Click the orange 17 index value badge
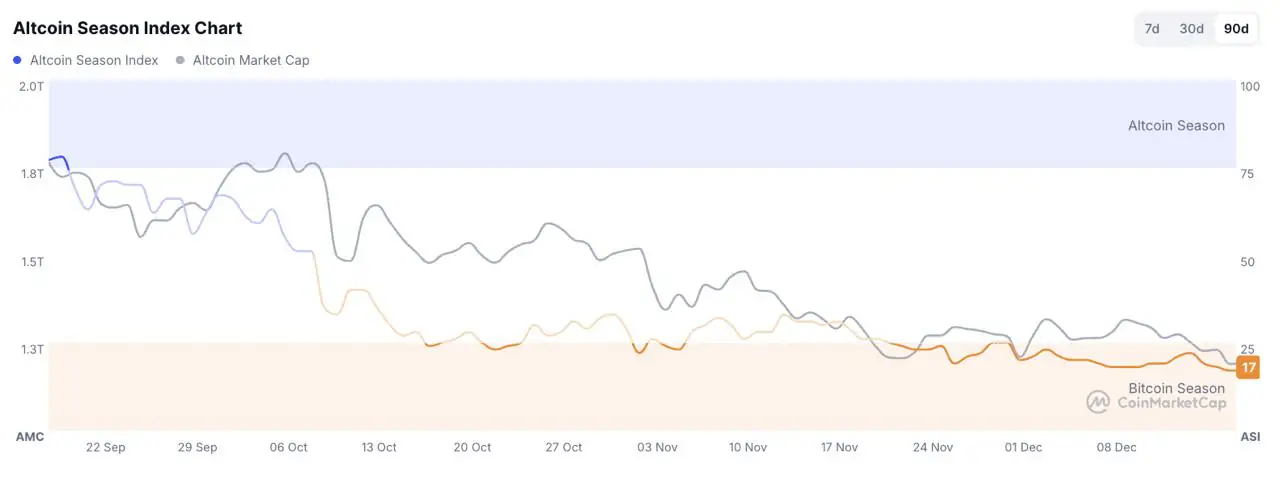Screen dimensions: 1280x479 (x=1248, y=368)
